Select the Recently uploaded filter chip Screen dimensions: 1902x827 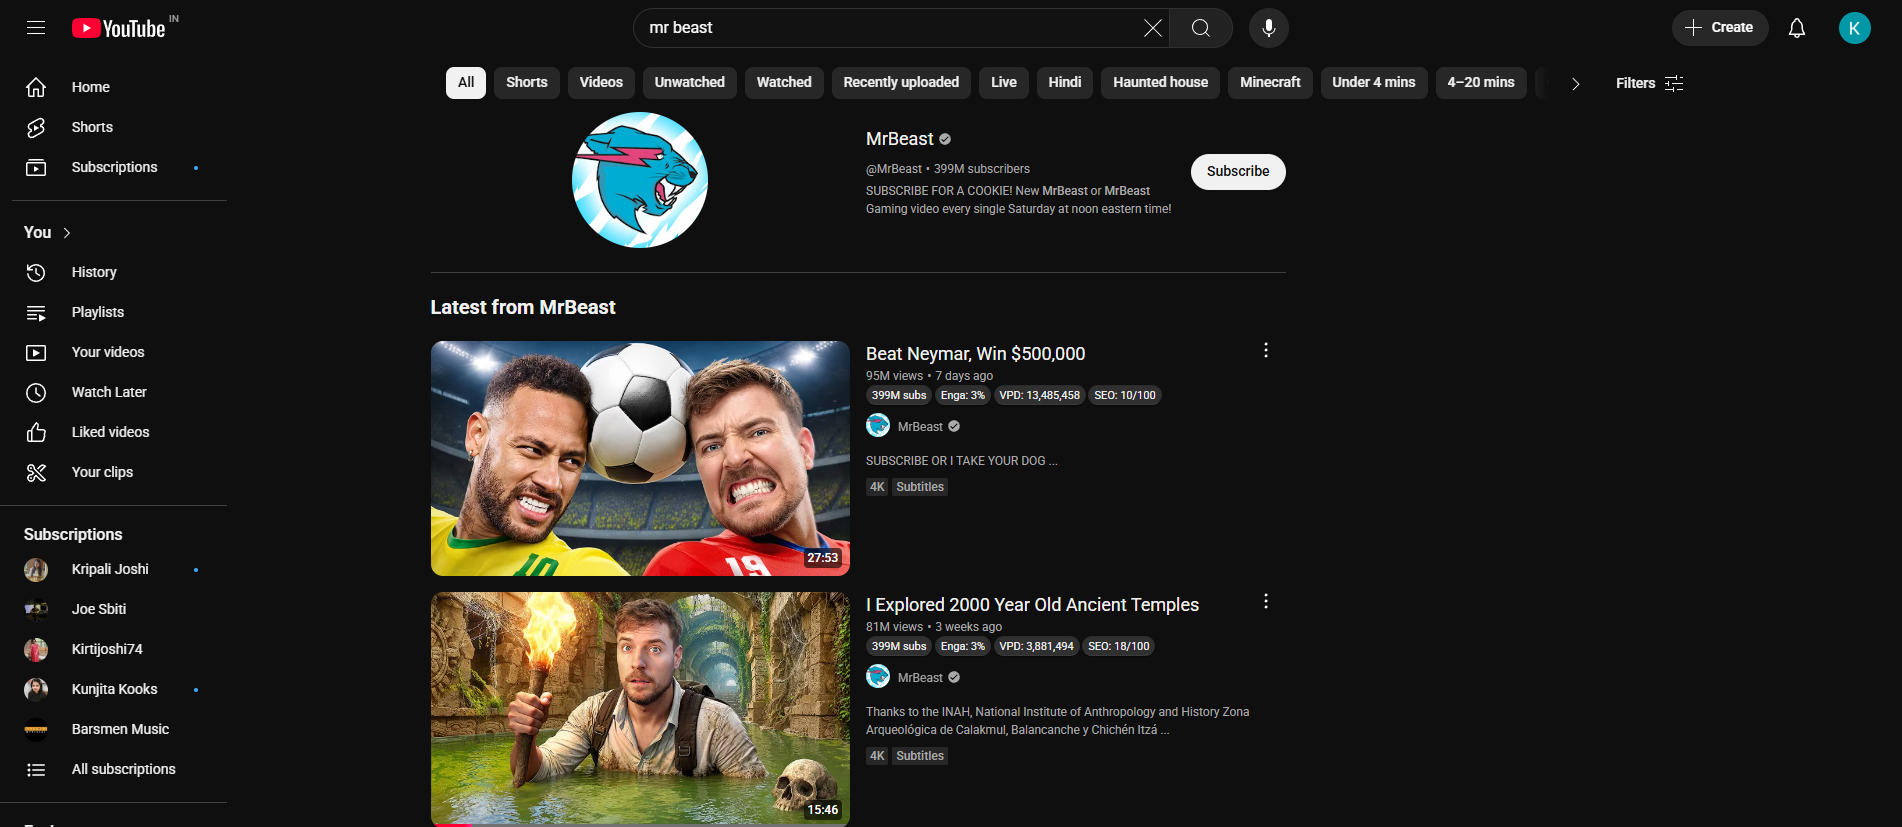coord(900,83)
